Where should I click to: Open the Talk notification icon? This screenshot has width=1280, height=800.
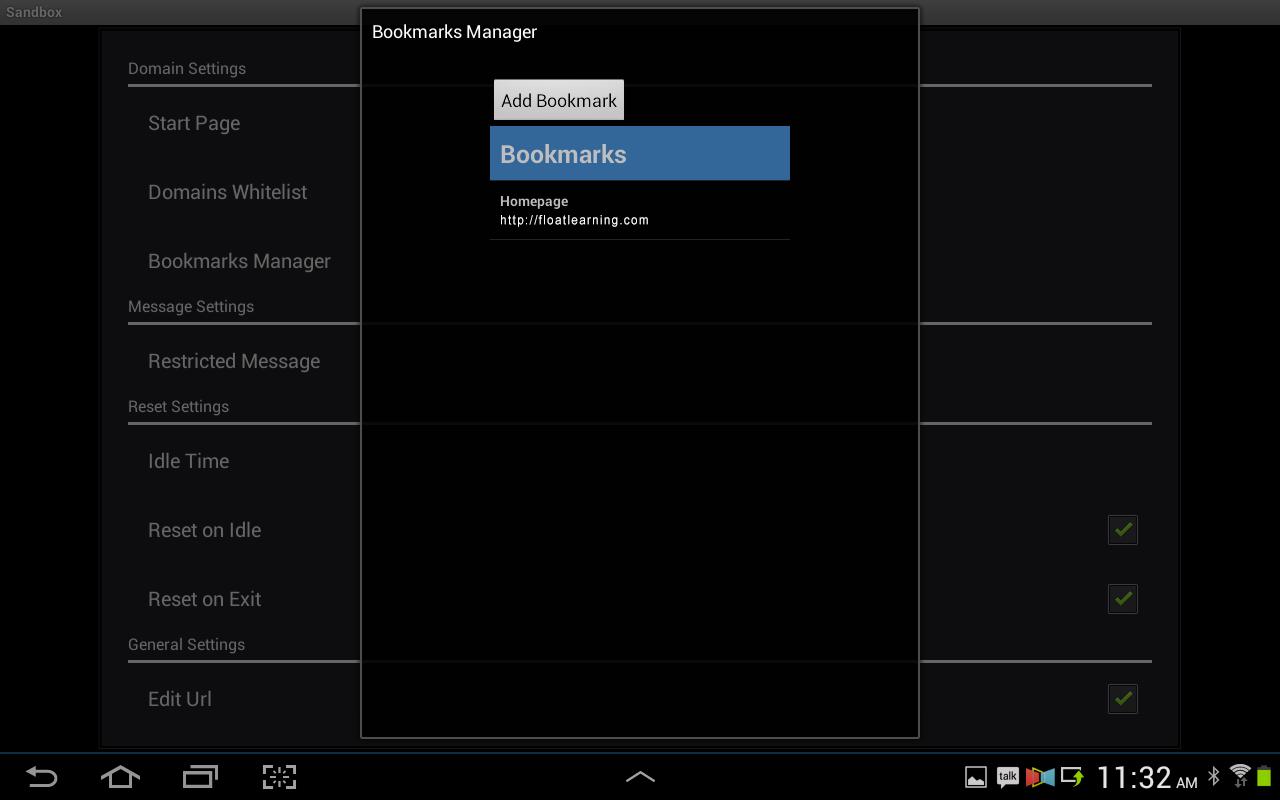(x=1007, y=777)
